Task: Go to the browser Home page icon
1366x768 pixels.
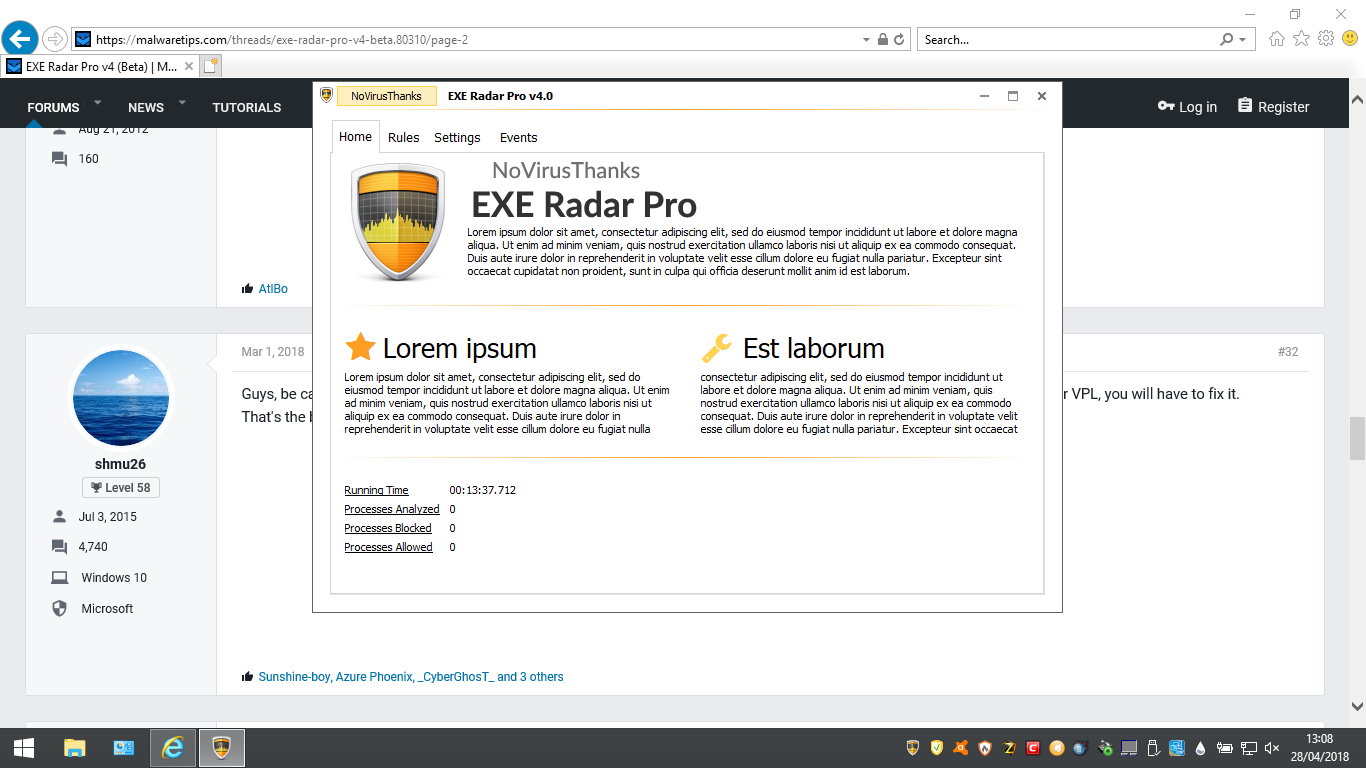Action: (1277, 39)
